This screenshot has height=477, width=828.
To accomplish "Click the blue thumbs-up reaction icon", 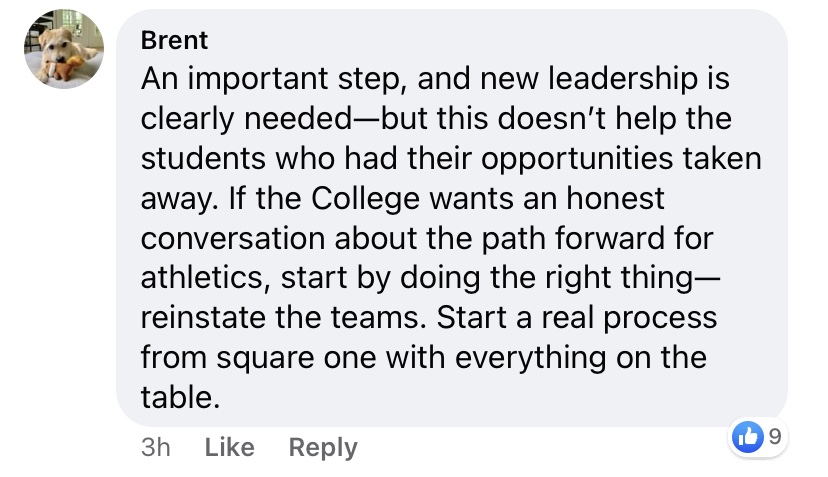I will click(747, 435).
